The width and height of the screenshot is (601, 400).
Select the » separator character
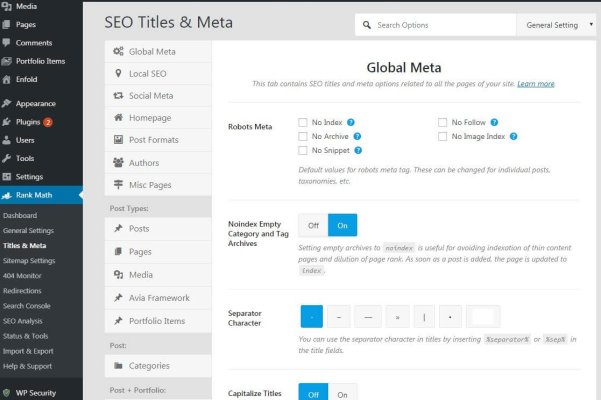(x=397, y=316)
